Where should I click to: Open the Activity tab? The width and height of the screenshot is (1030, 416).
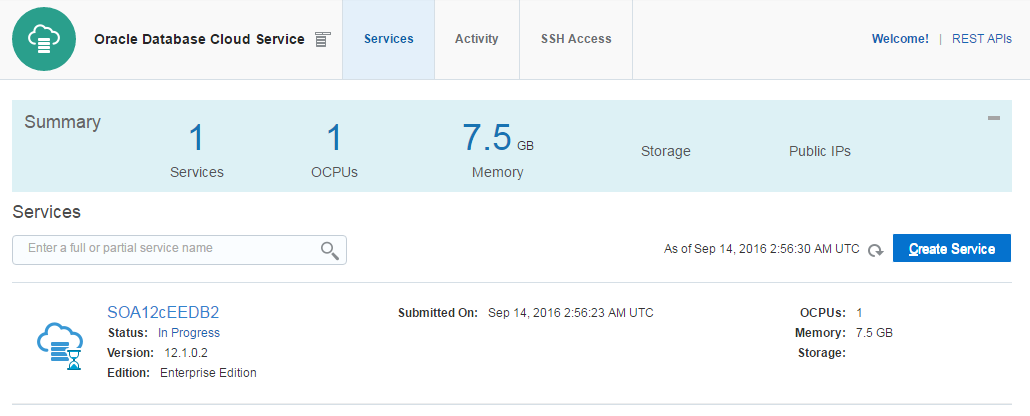click(476, 39)
